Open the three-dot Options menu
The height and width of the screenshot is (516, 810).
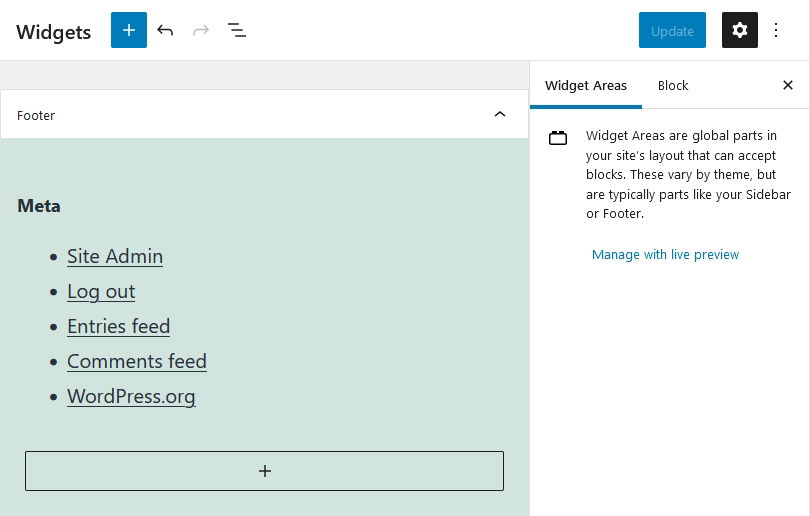point(776,30)
